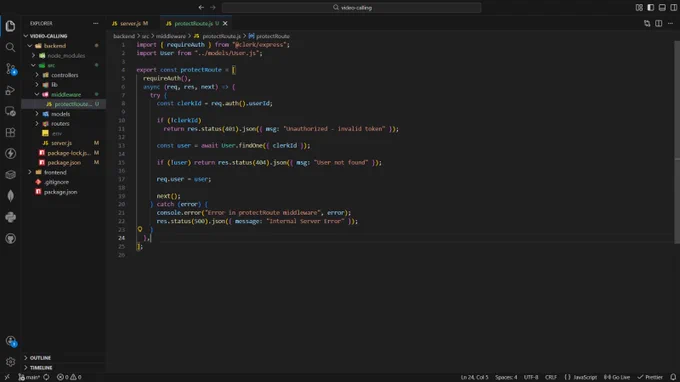Collapse the src folder
Image resolution: width=680 pixels, height=382 pixels.
coord(33,65)
